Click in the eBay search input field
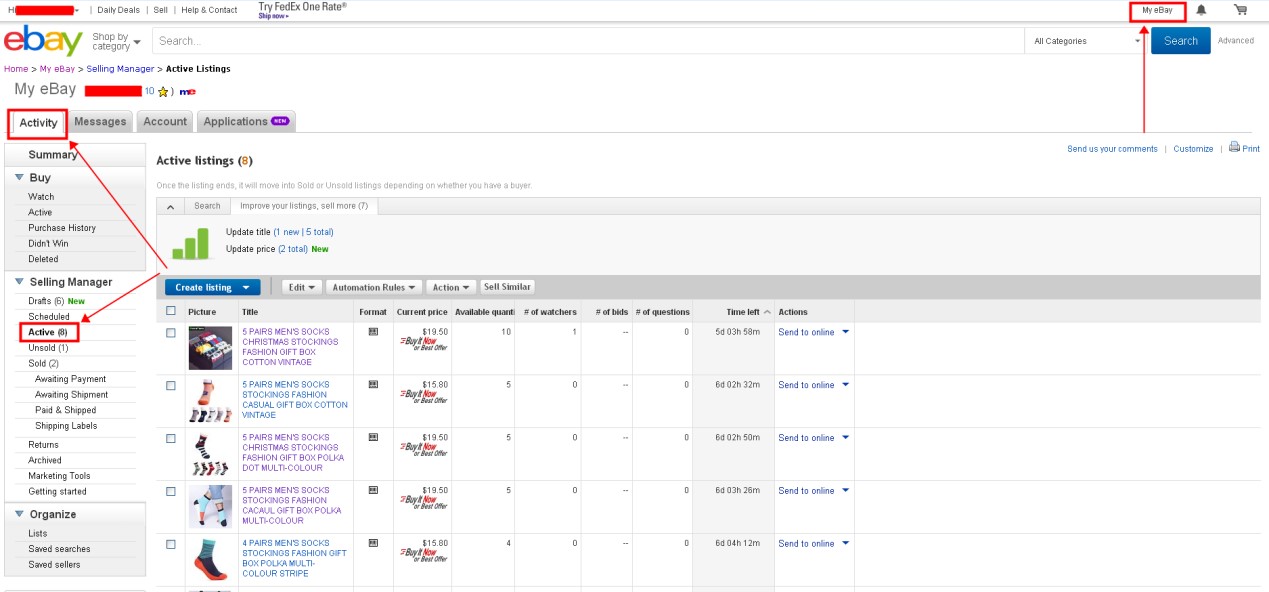 [x=588, y=41]
